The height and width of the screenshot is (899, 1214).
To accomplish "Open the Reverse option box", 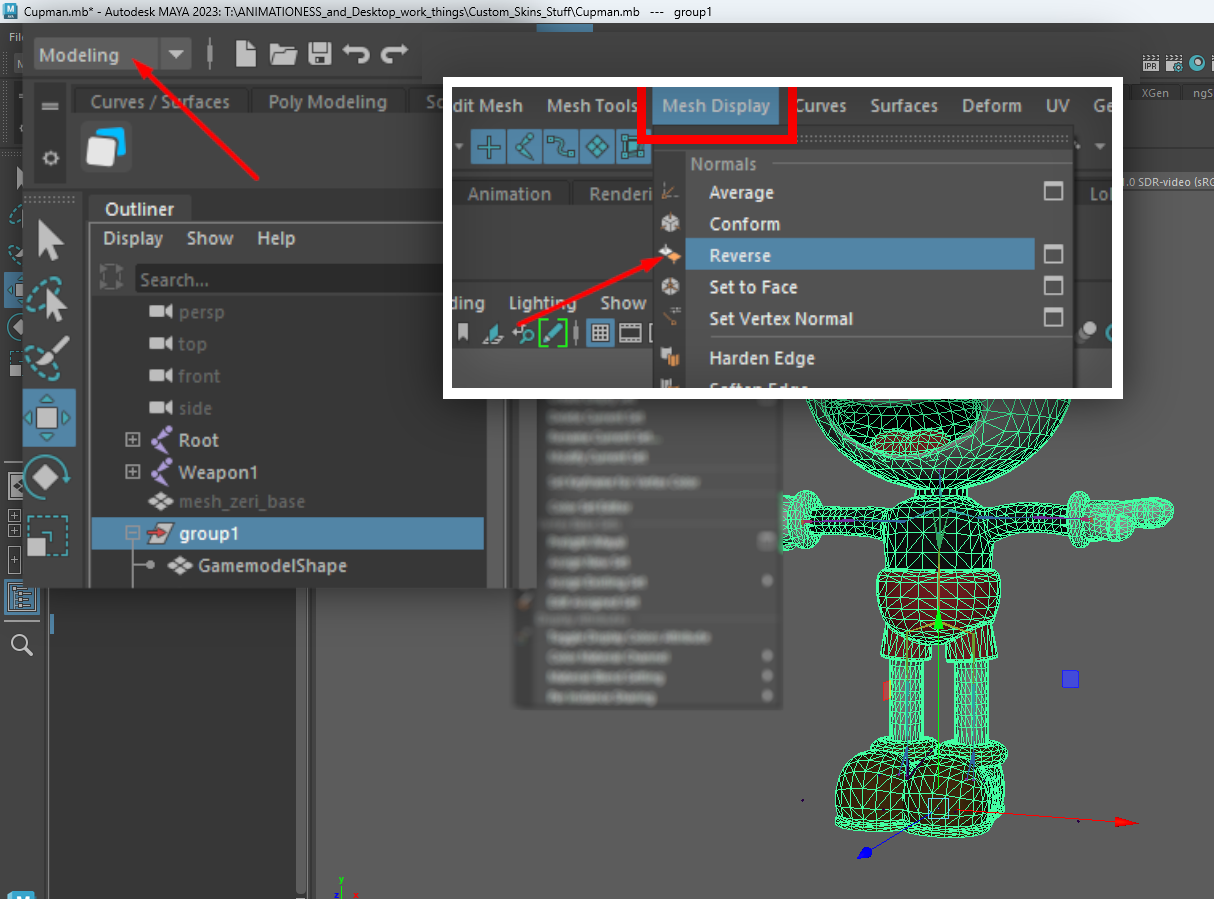I will coord(1053,255).
